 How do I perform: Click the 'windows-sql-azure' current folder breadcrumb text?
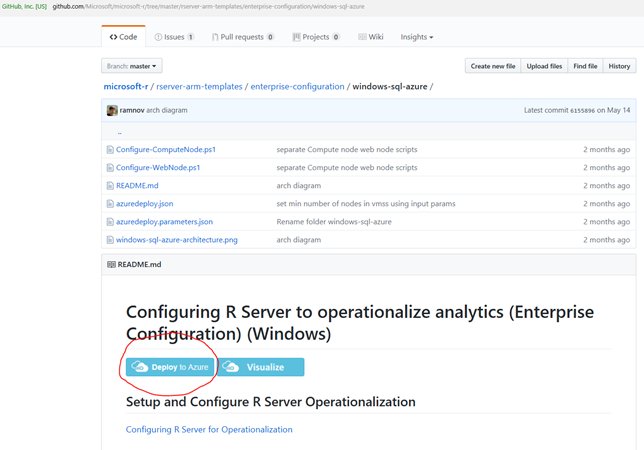(x=390, y=87)
